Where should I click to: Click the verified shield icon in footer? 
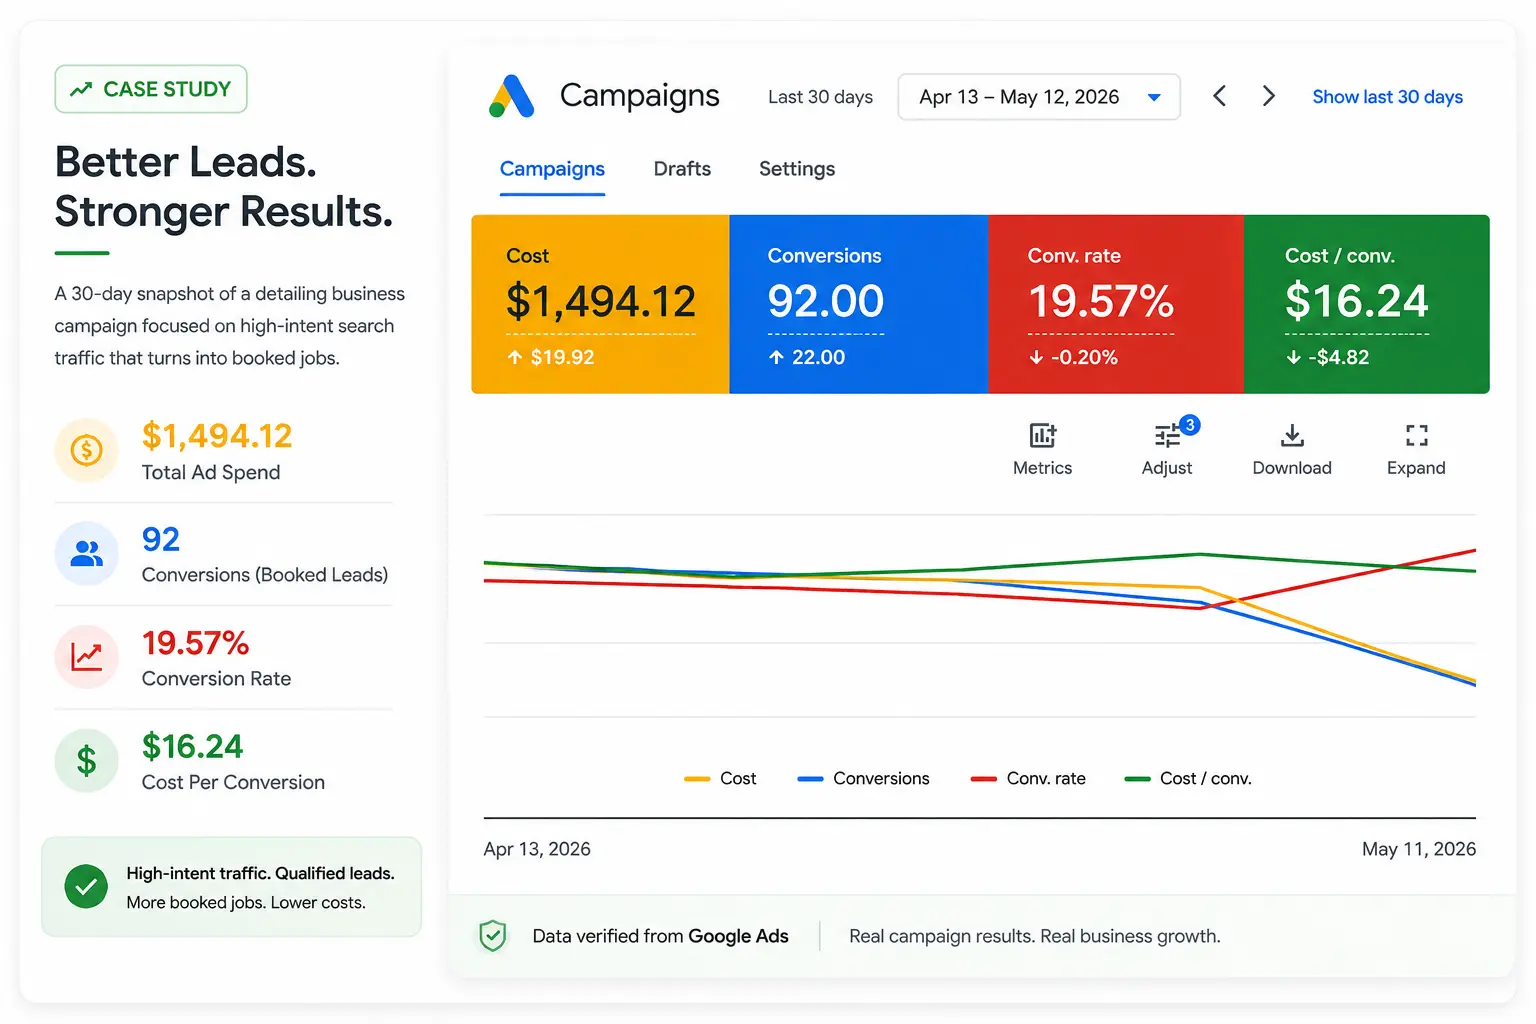pos(493,936)
